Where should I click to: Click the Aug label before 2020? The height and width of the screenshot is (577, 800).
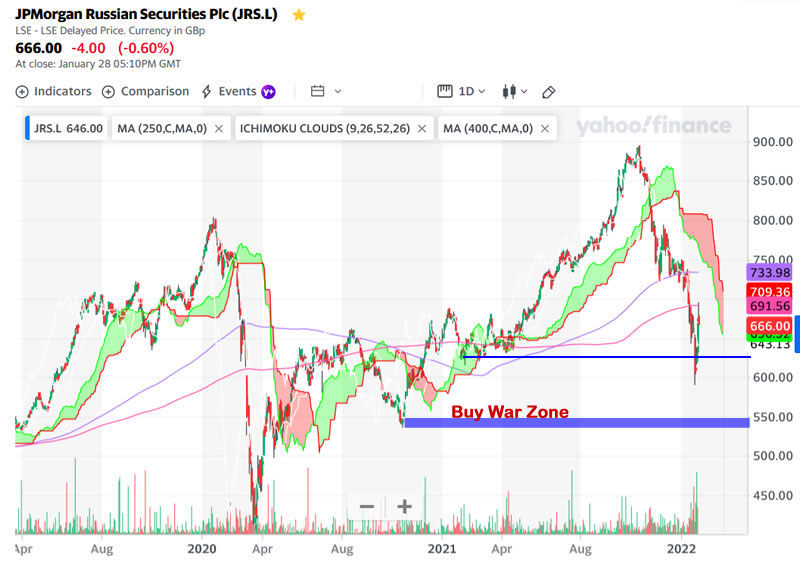102,549
